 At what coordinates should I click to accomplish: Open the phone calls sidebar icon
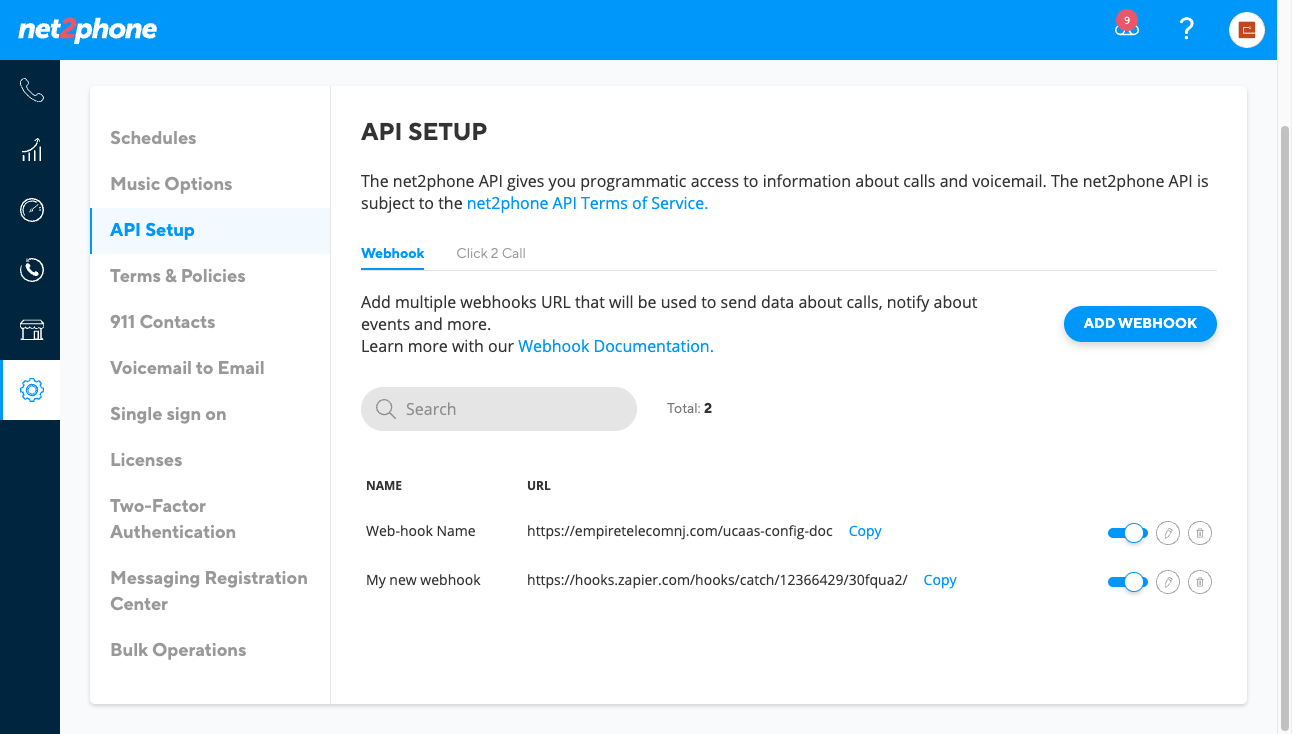31,91
